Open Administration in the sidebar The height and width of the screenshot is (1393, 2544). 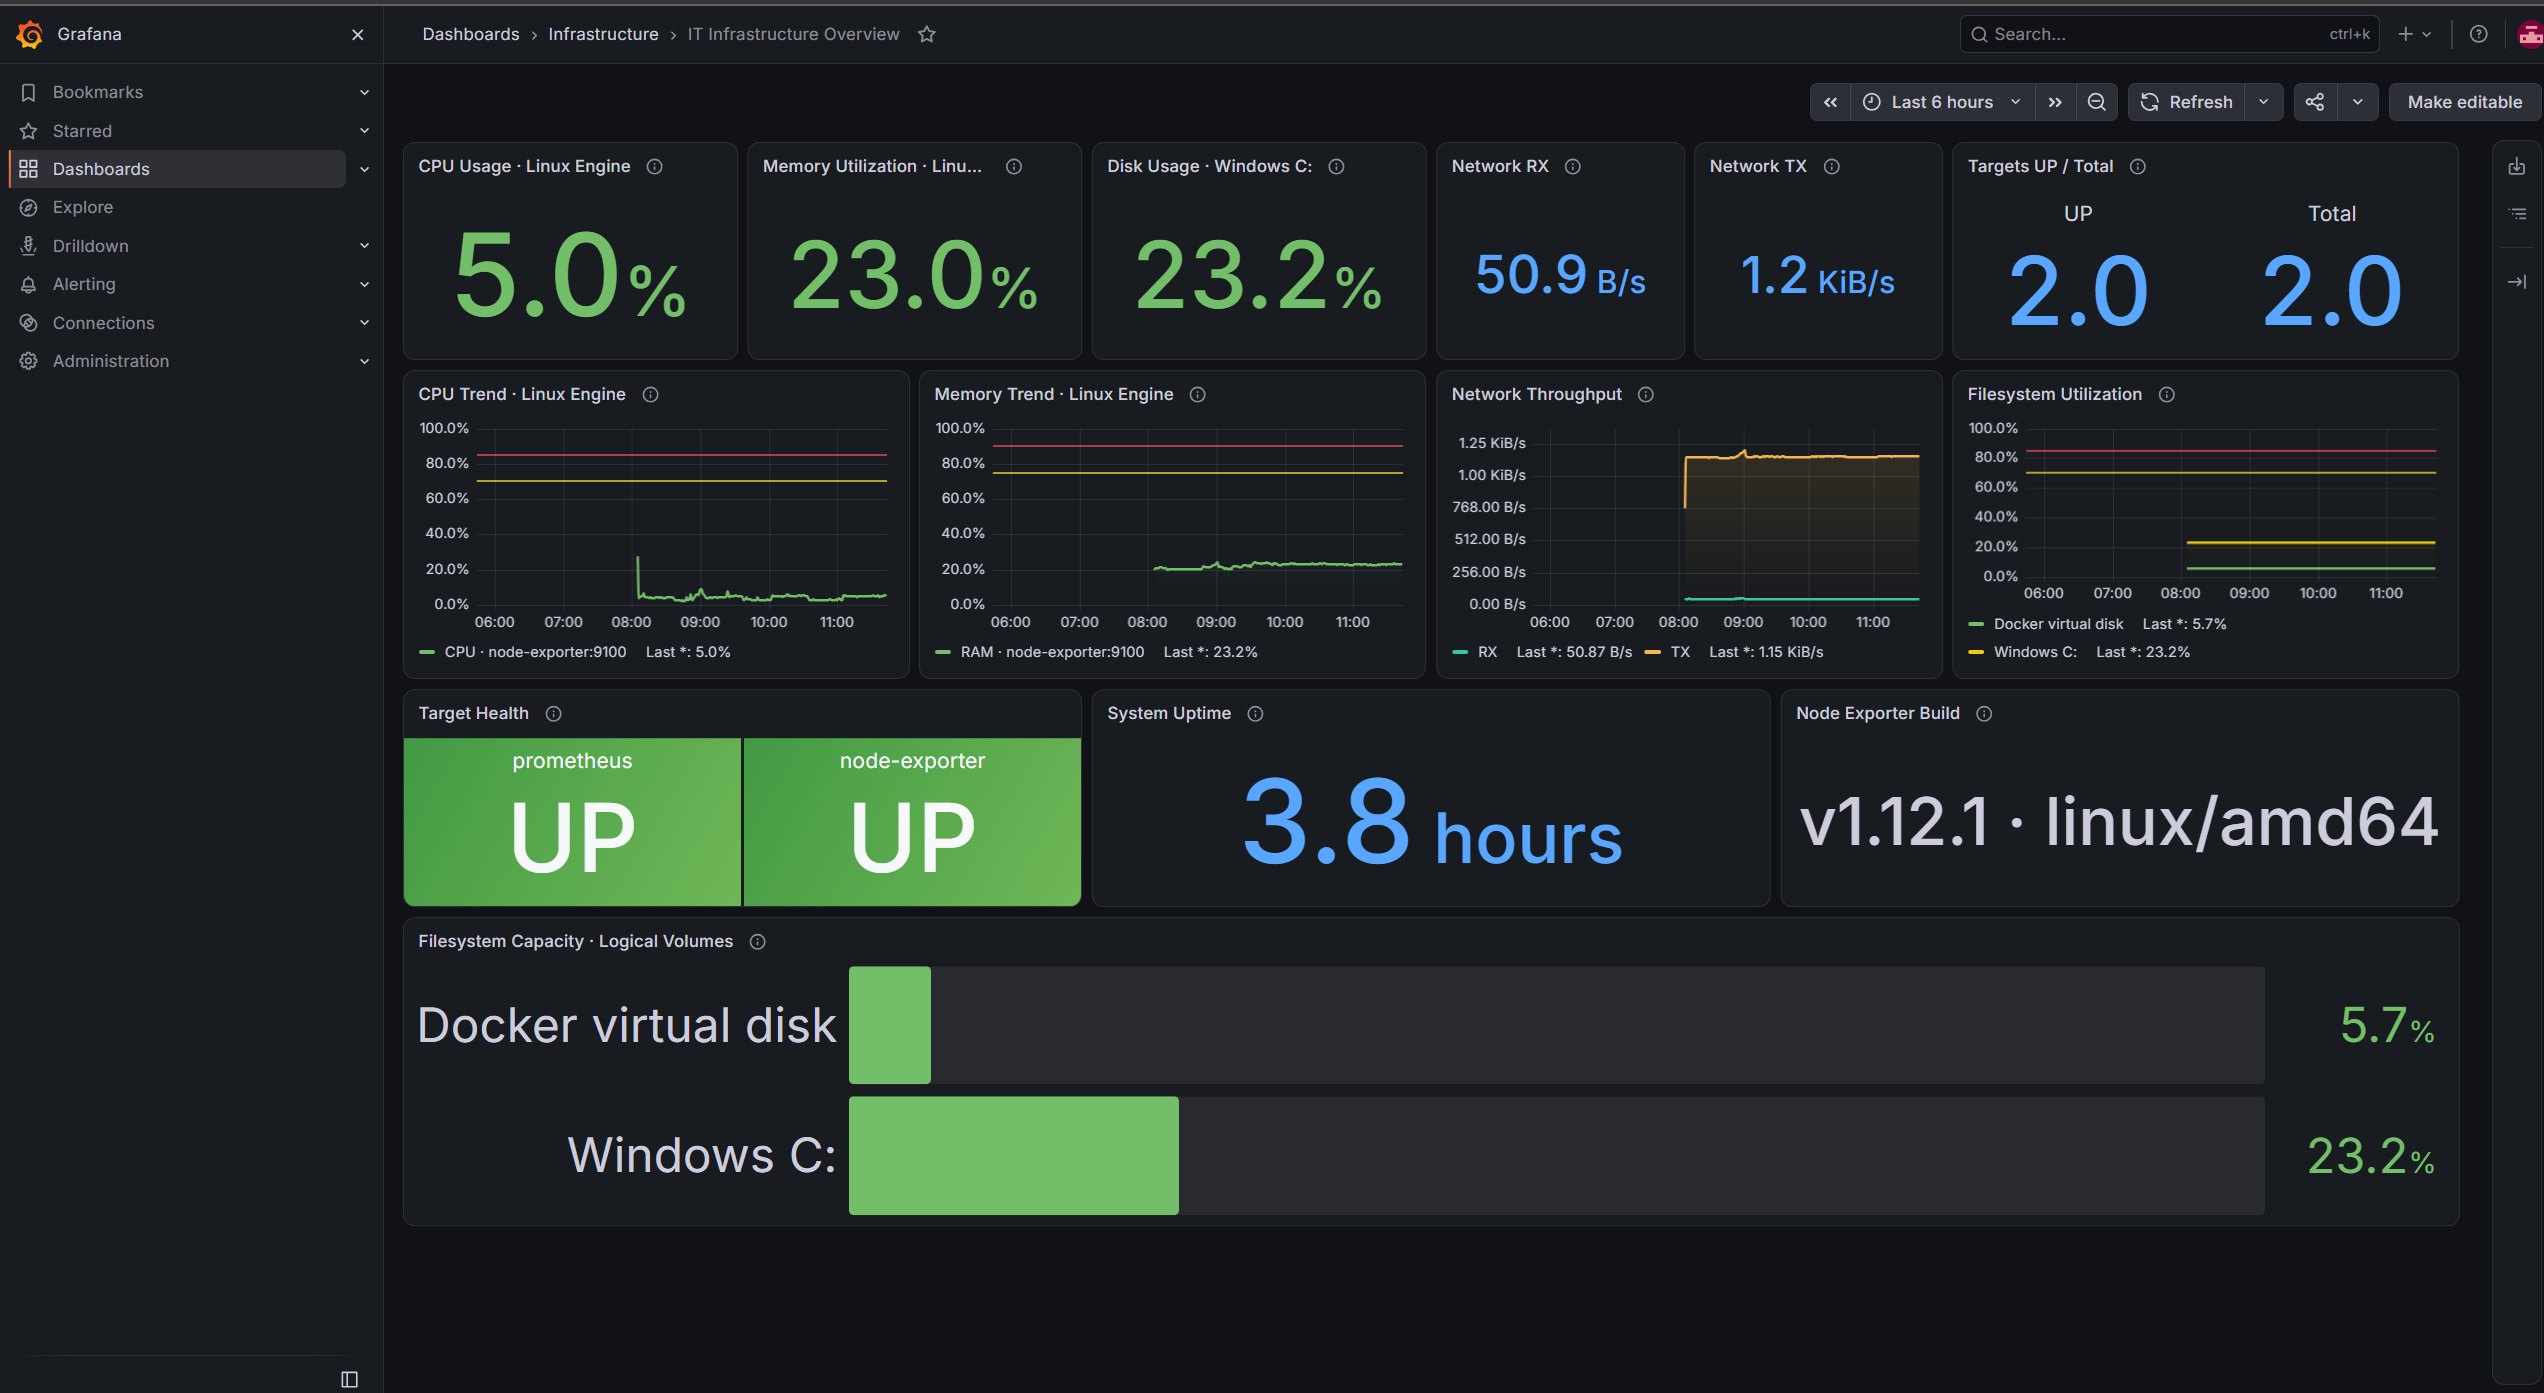point(111,361)
